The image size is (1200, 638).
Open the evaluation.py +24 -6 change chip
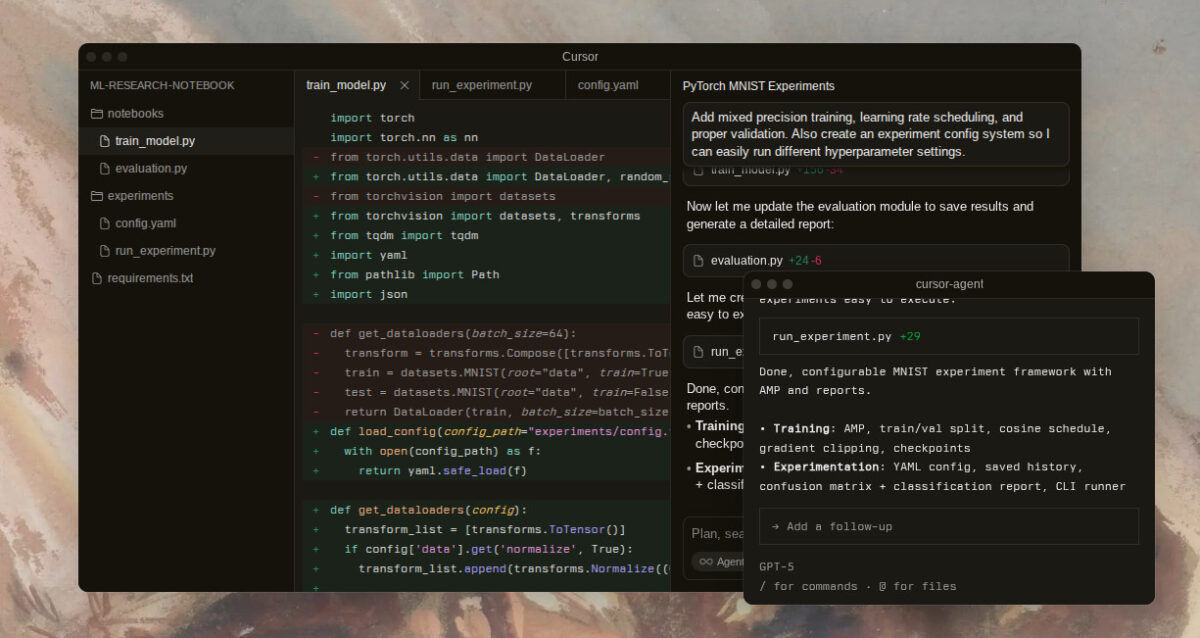point(876,261)
